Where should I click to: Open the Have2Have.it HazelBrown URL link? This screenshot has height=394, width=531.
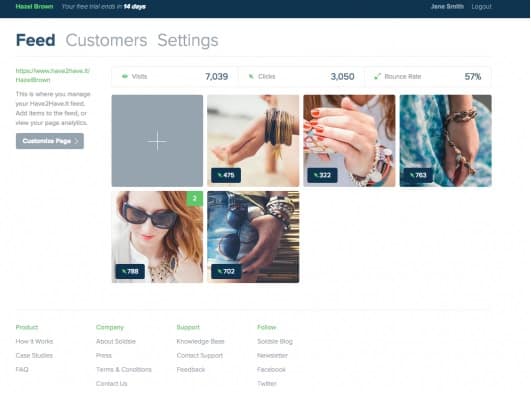[52, 75]
